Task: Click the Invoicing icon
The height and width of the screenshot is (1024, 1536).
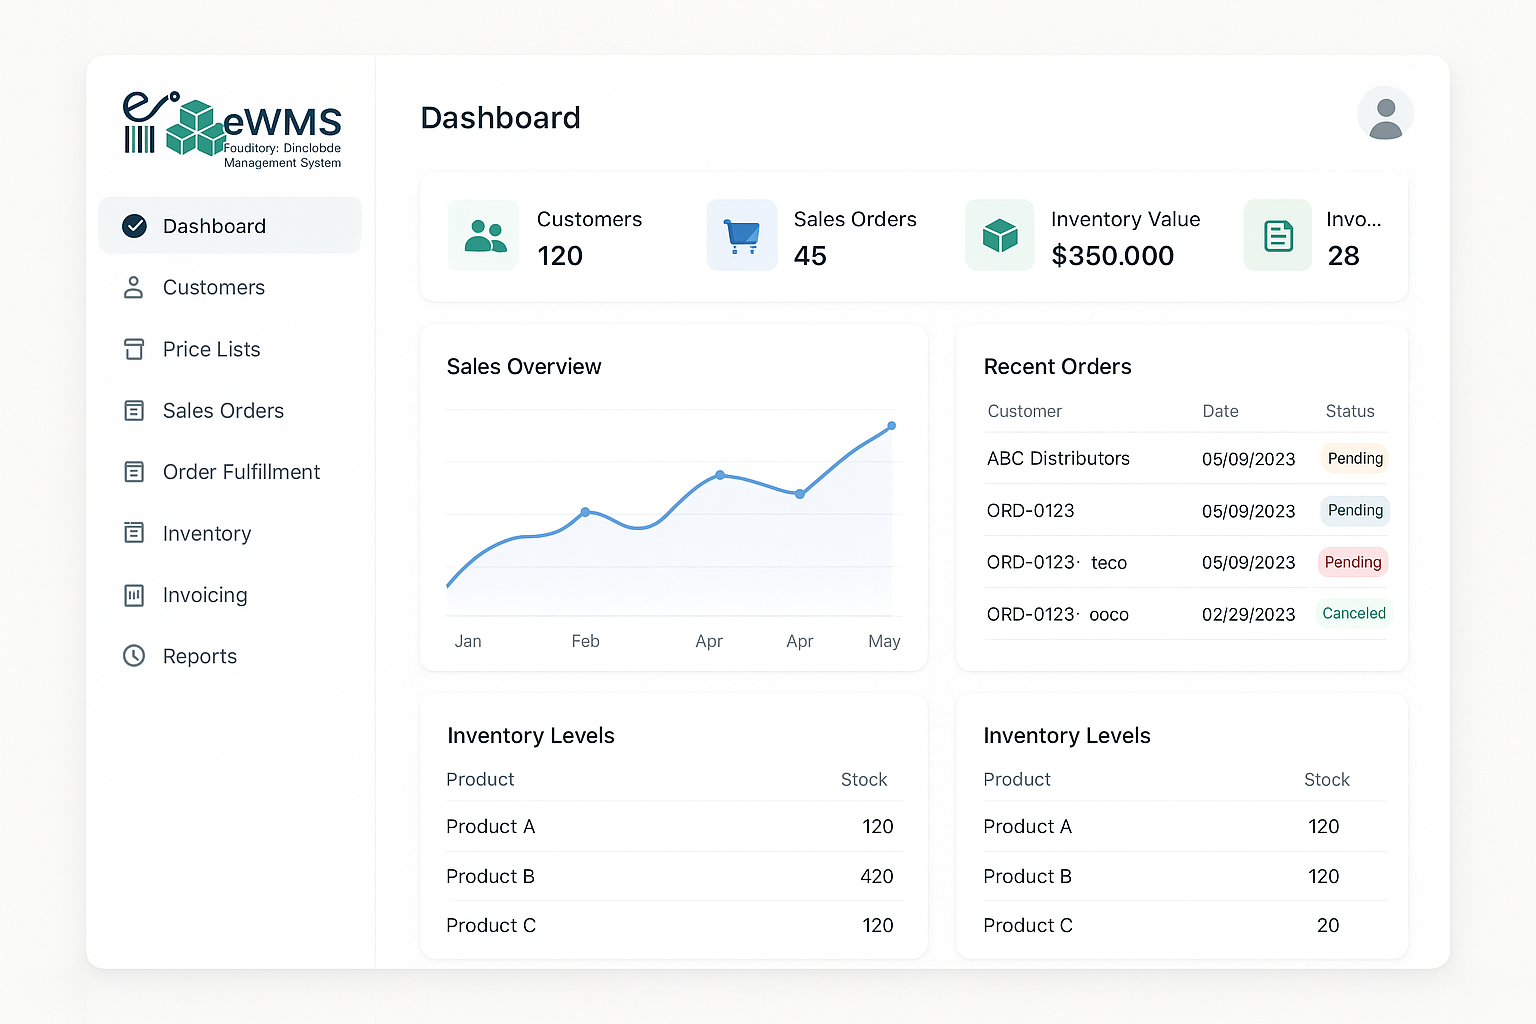Action: pos(134,595)
